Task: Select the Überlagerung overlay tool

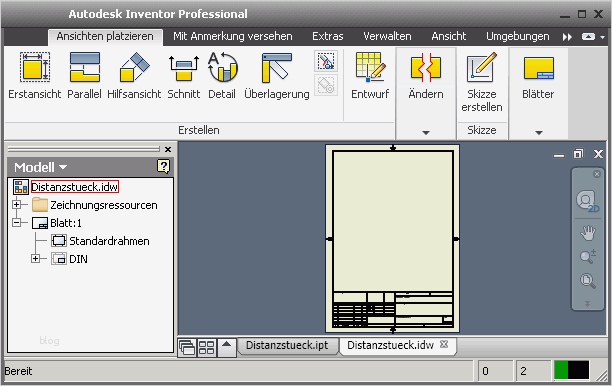Action: click(x=277, y=76)
